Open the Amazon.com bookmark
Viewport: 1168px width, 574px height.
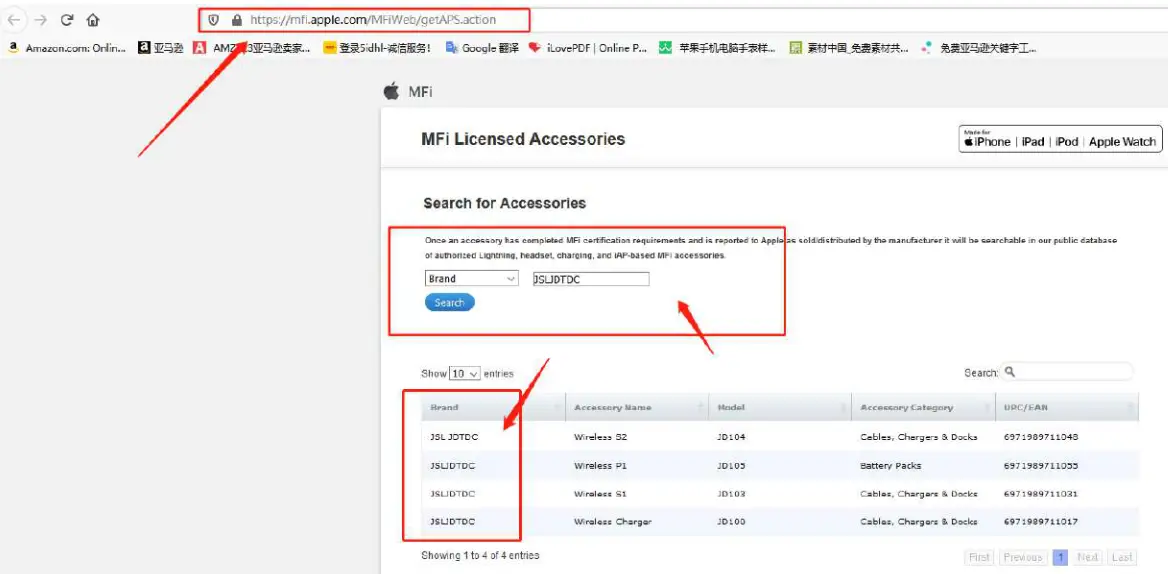pyautogui.click(x=67, y=48)
